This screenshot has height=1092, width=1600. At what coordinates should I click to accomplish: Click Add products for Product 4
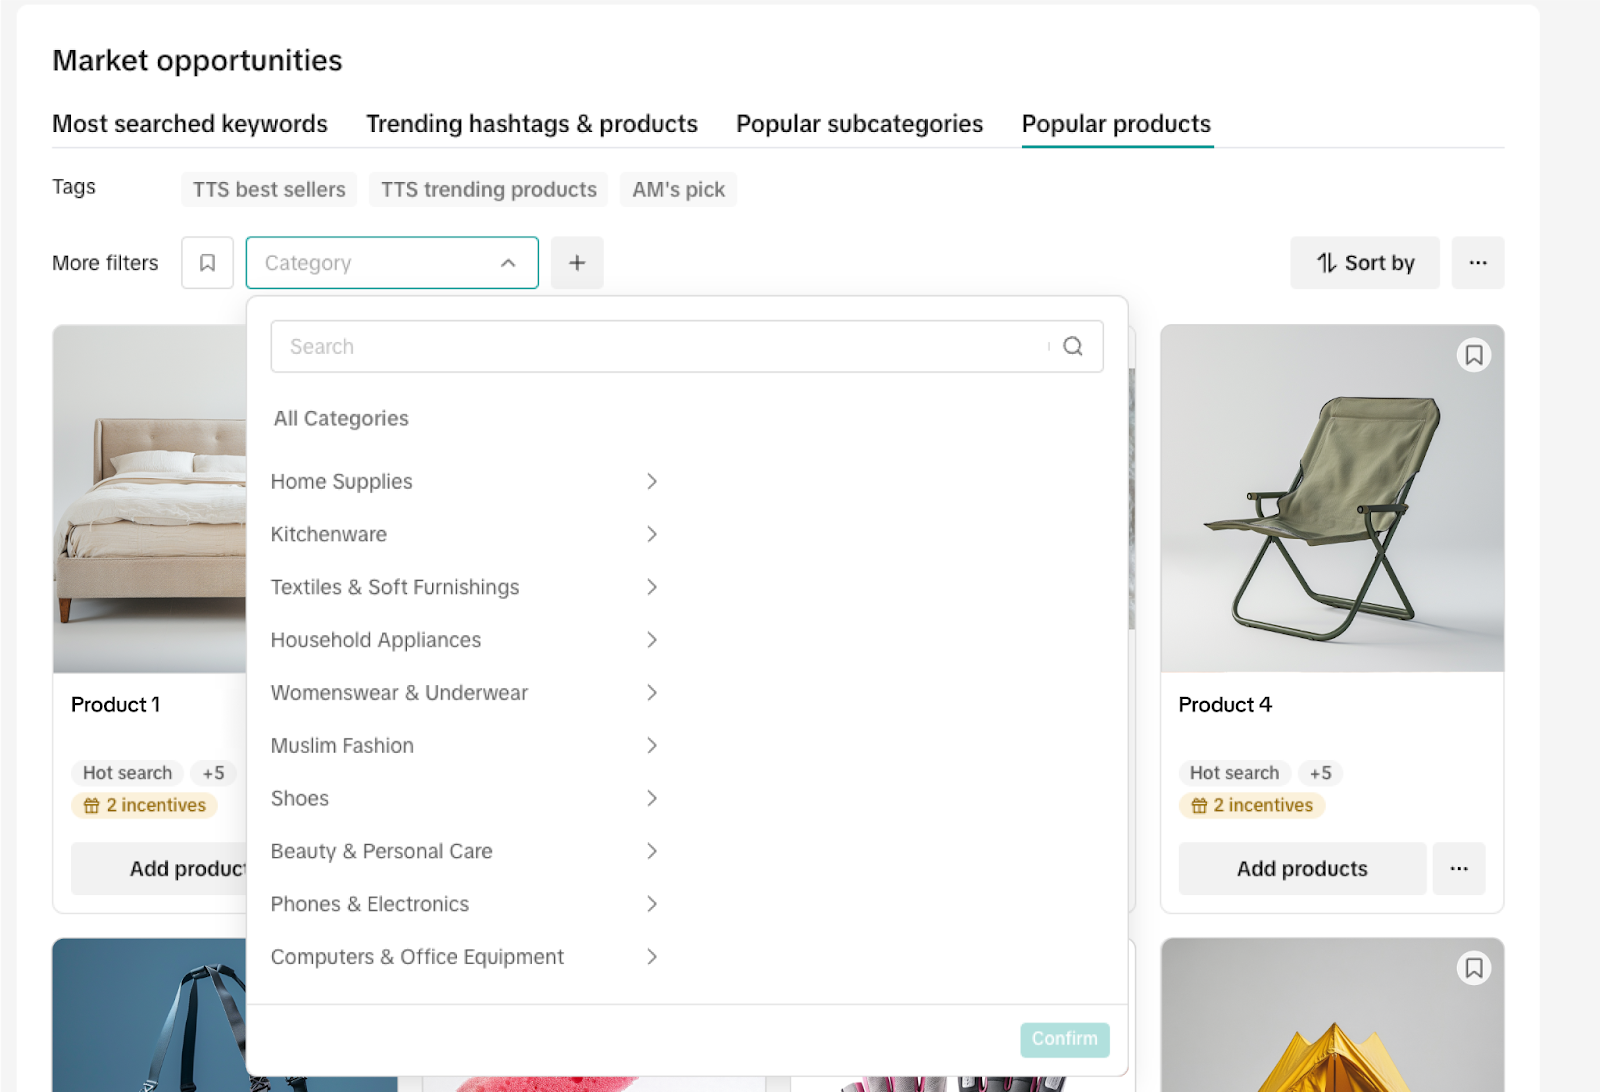[x=1301, y=868]
